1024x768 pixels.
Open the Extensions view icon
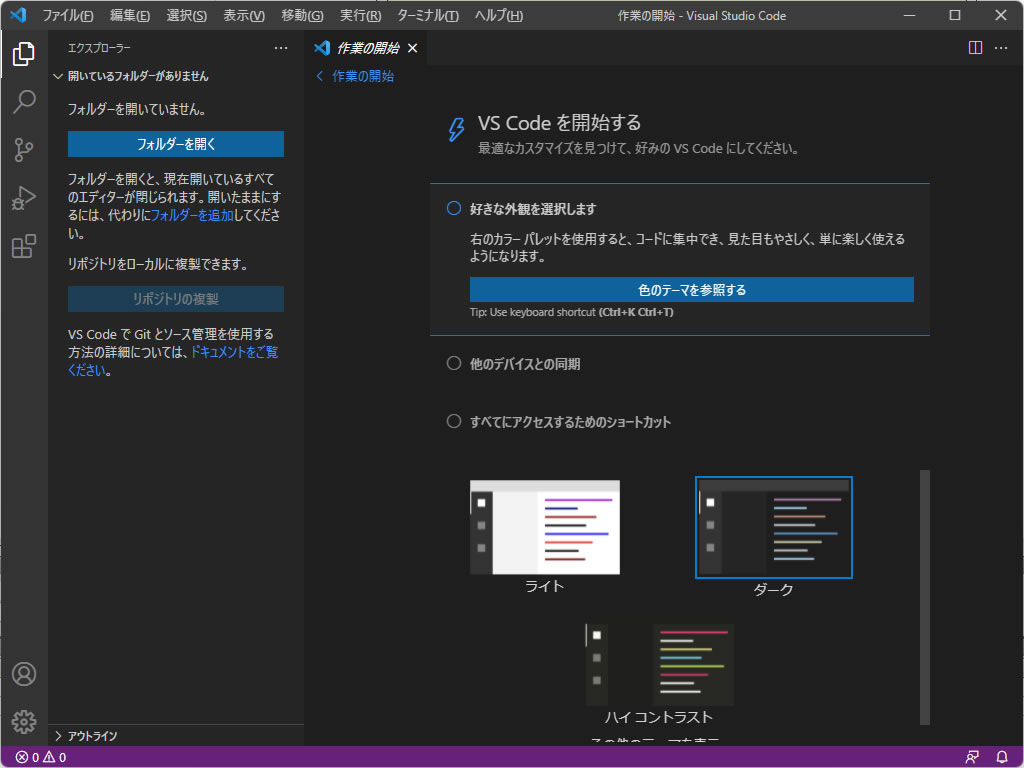(24, 246)
